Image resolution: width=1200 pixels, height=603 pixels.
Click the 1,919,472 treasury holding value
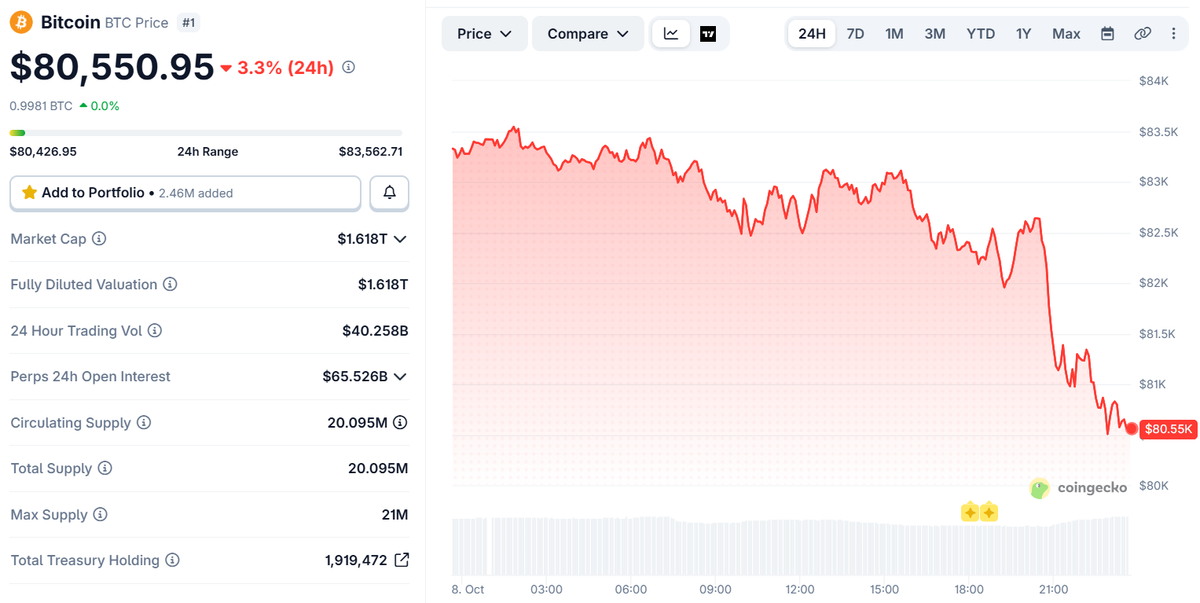click(x=356, y=561)
